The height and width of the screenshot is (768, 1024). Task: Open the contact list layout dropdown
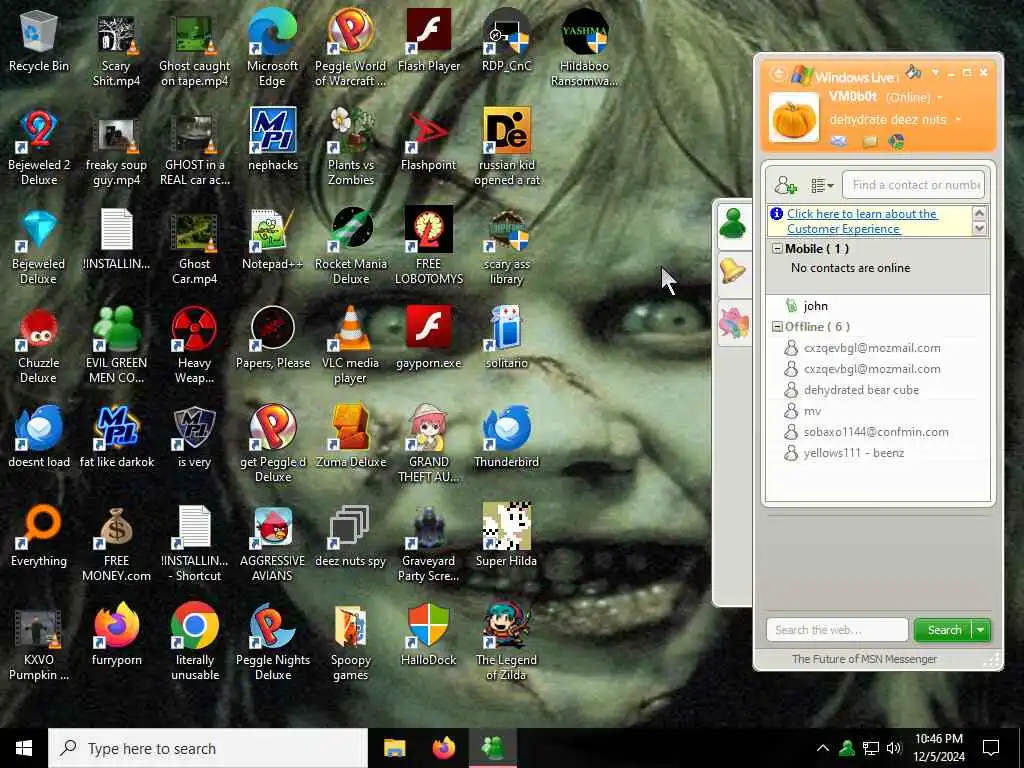[822, 186]
